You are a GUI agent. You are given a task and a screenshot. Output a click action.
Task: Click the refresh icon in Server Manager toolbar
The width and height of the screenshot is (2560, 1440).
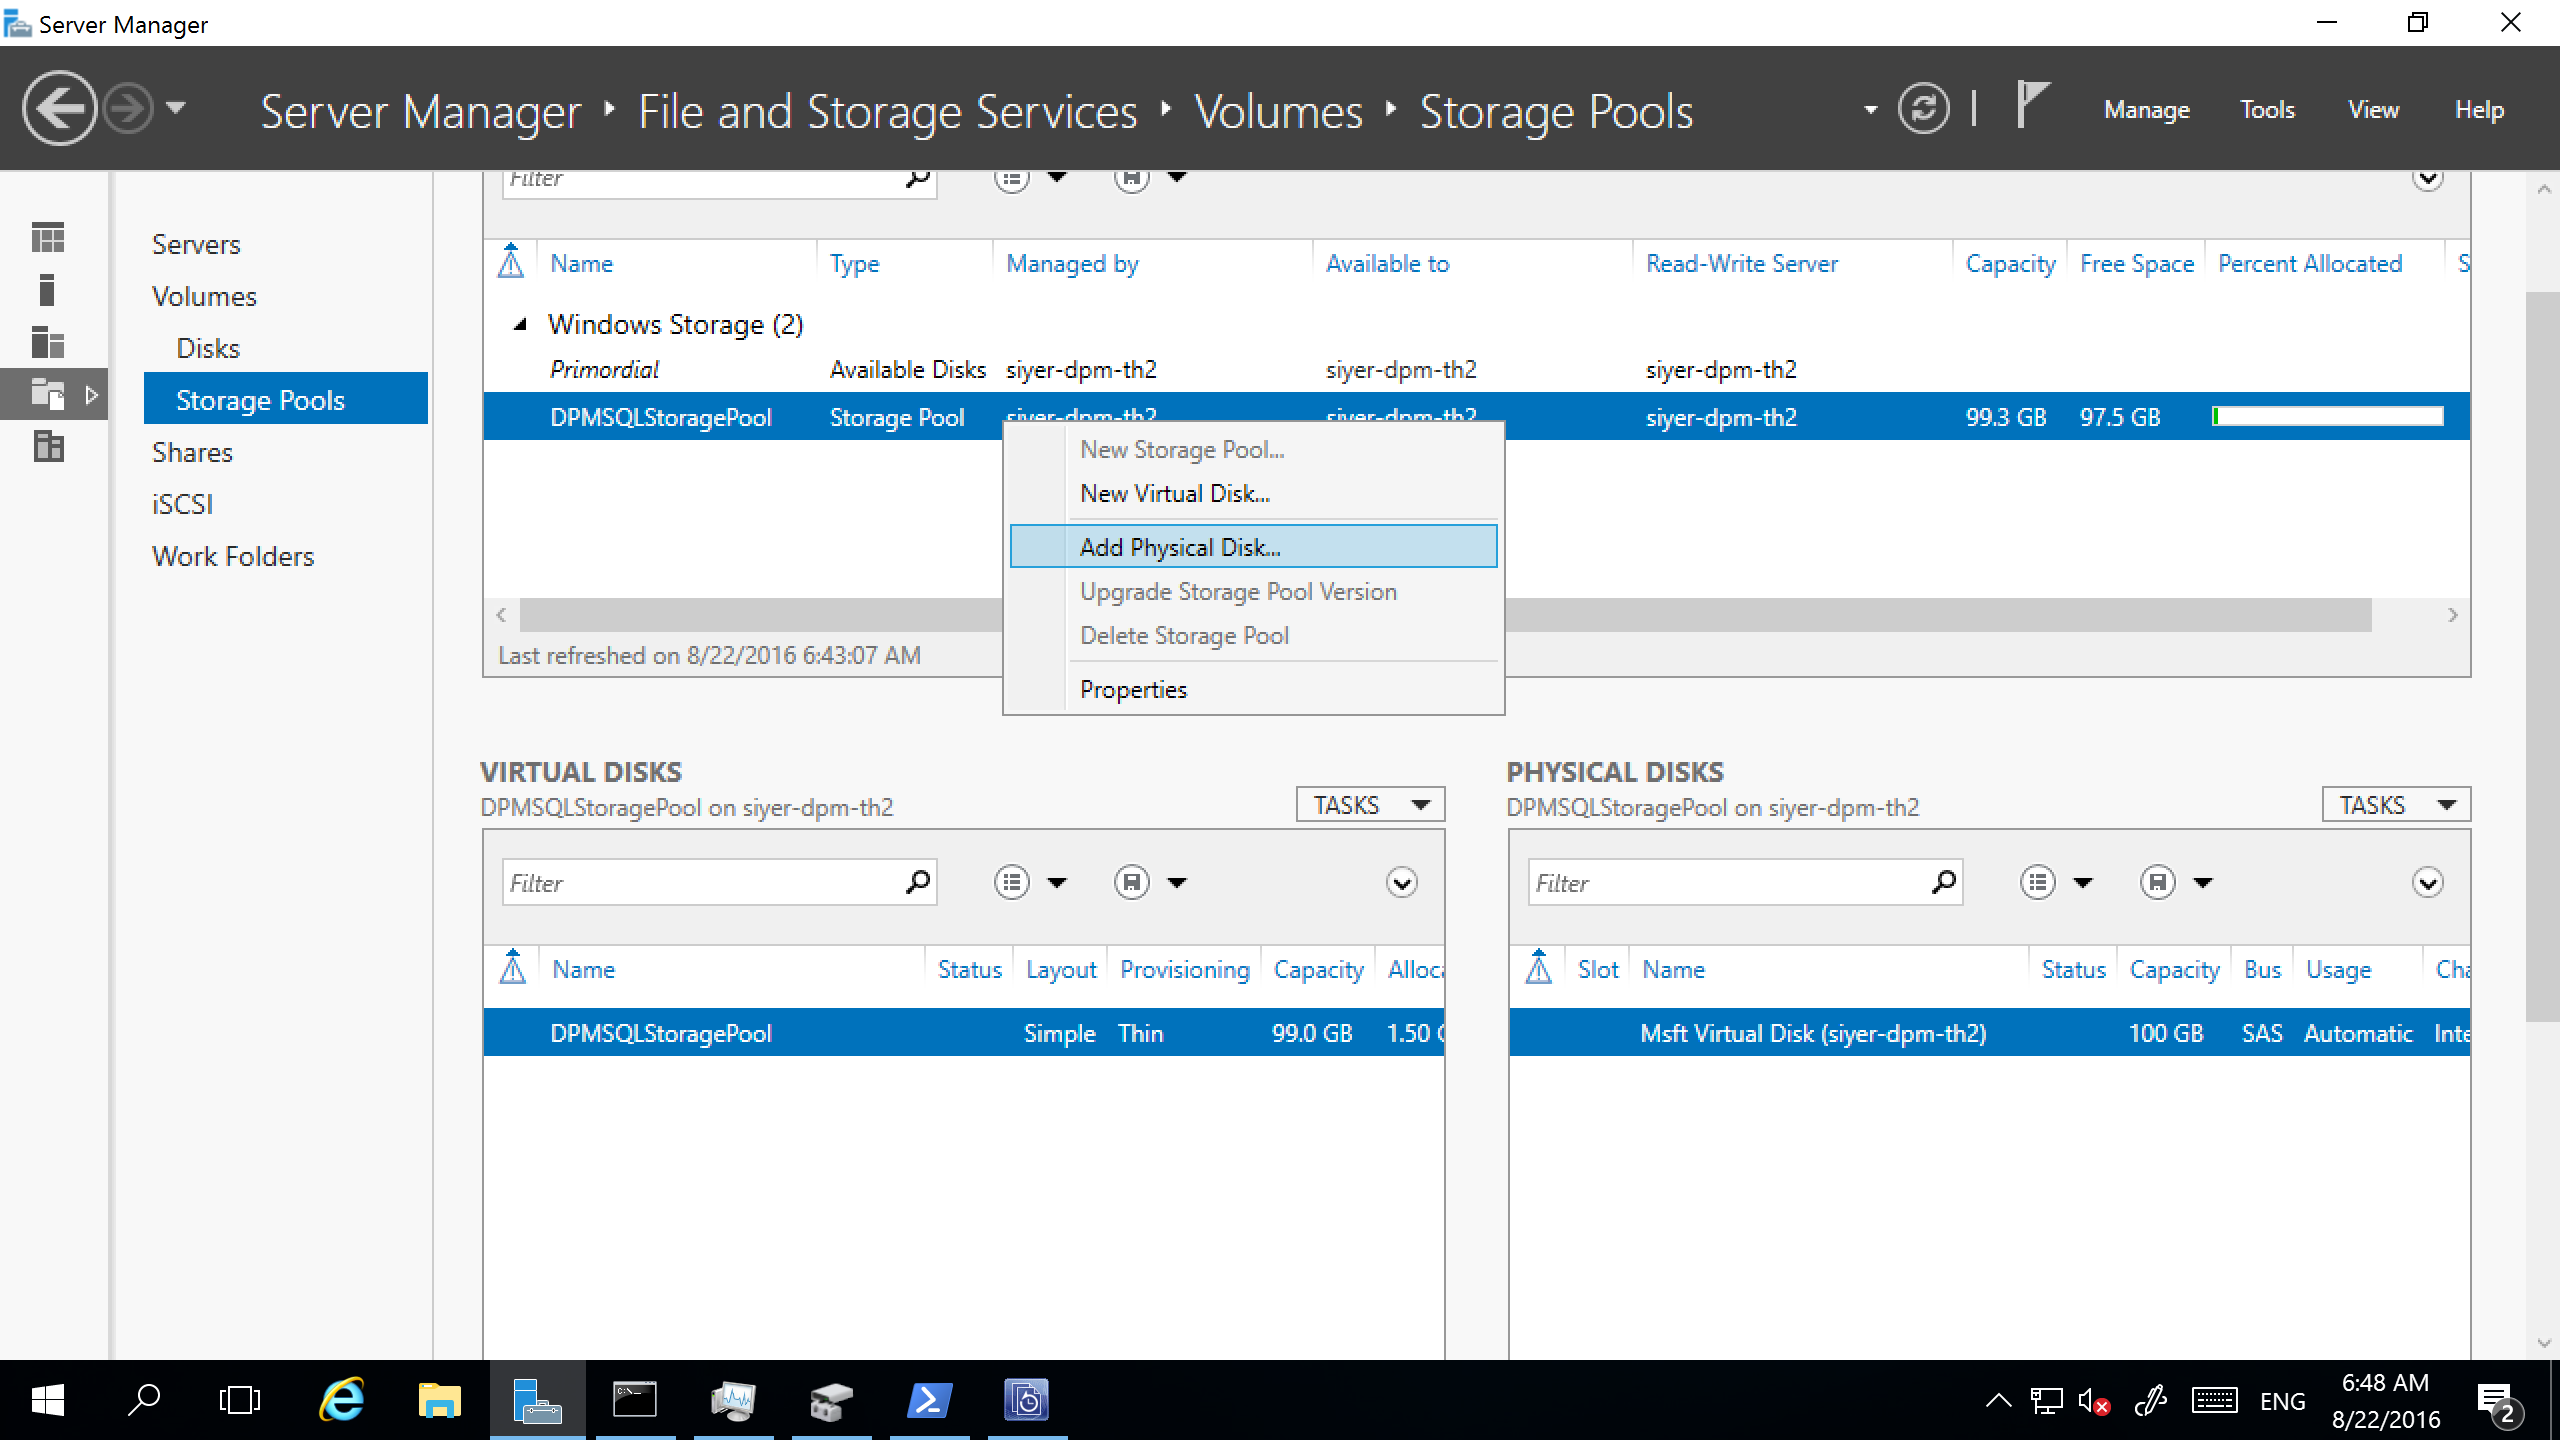pyautogui.click(x=1931, y=109)
